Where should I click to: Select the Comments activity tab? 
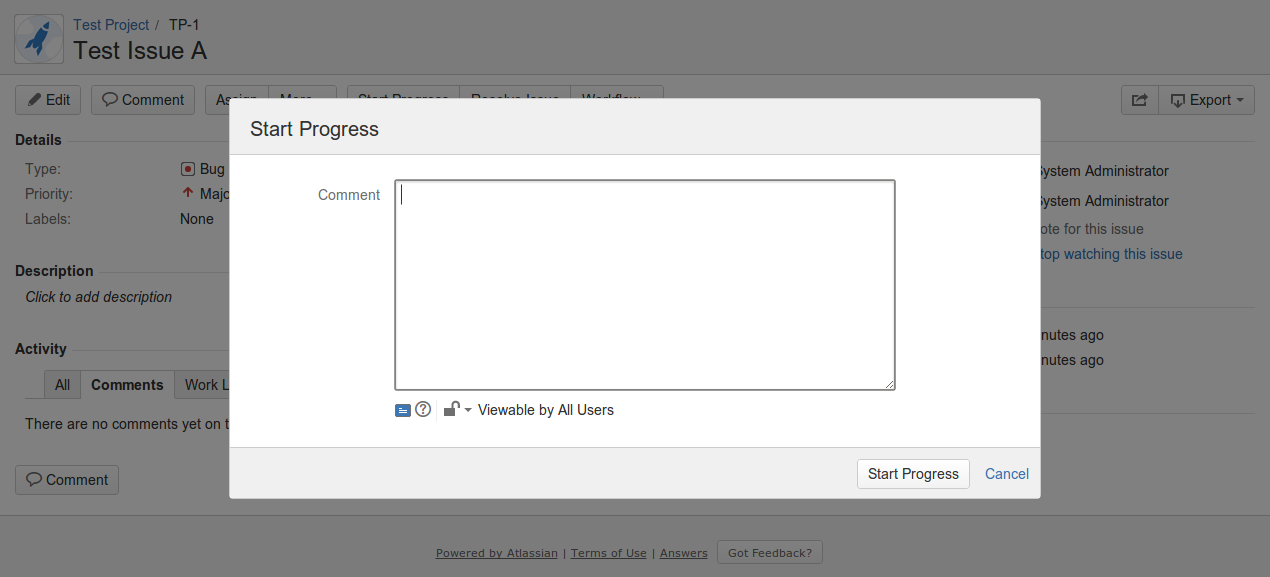[127, 385]
